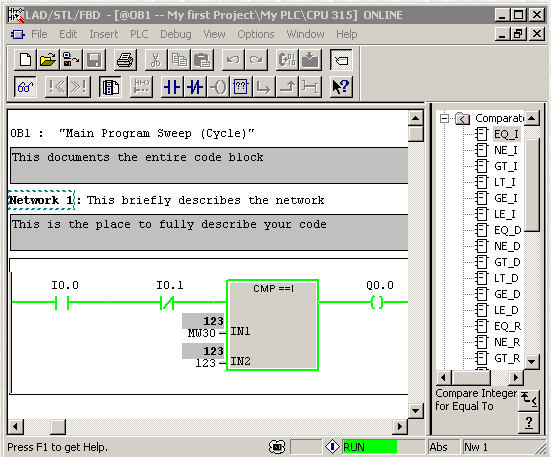Redo with the forward arrow icon
The width and height of the screenshot is (551, 457).
(256, 60)
